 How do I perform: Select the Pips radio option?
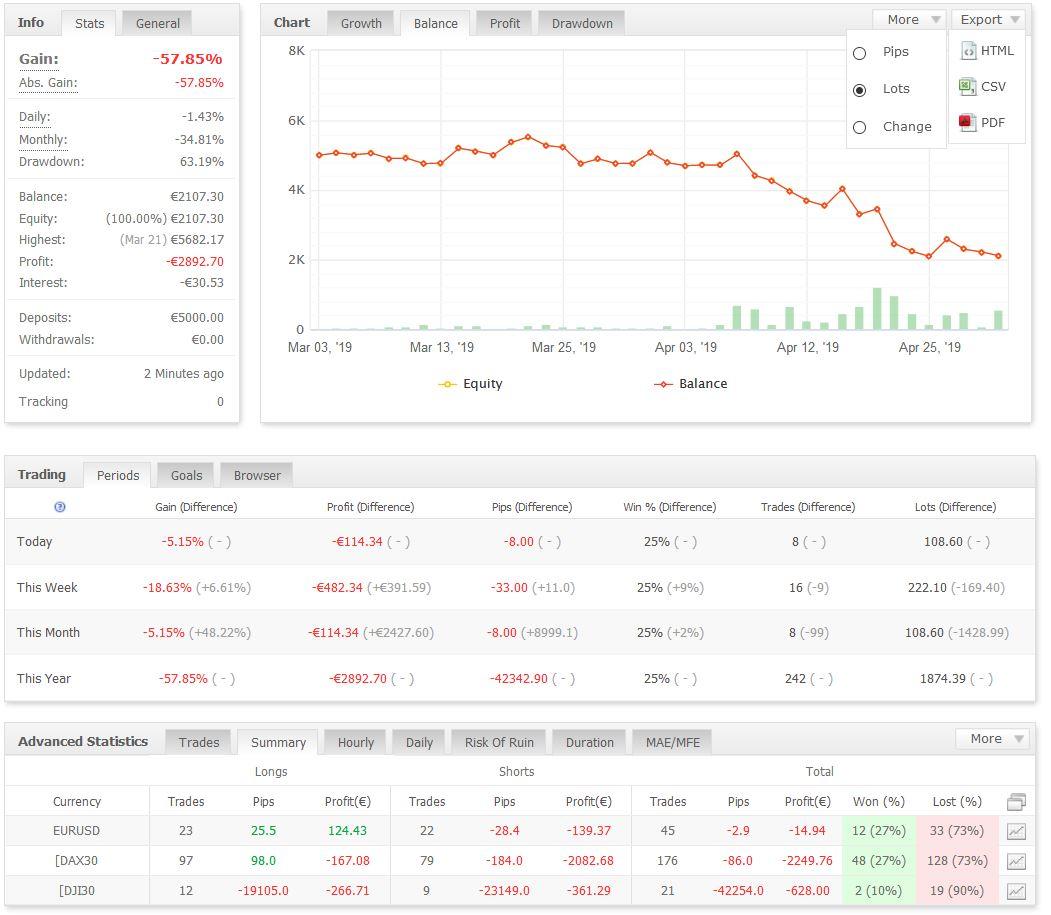(859, 53)
